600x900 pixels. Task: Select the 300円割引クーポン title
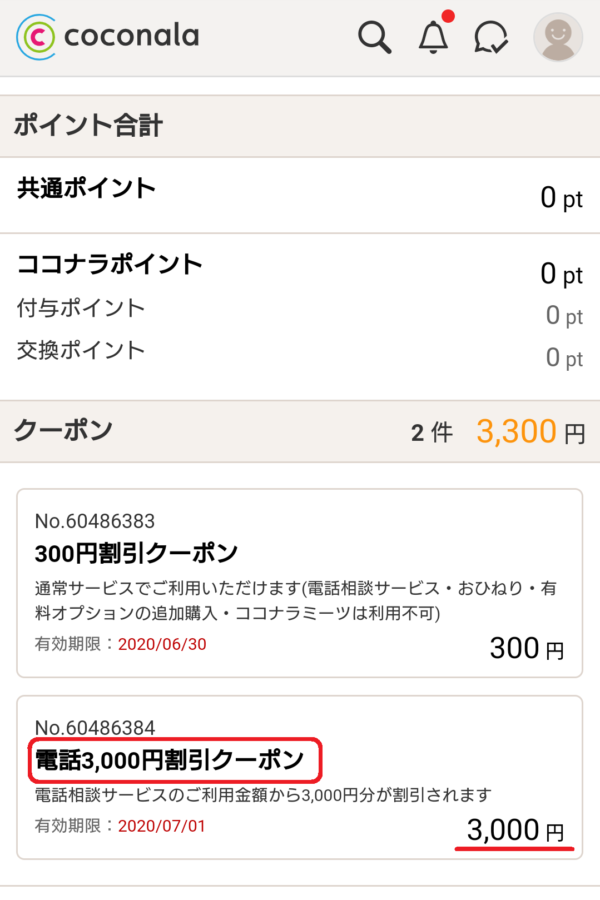pyautogui.click(x=136, y=551)
